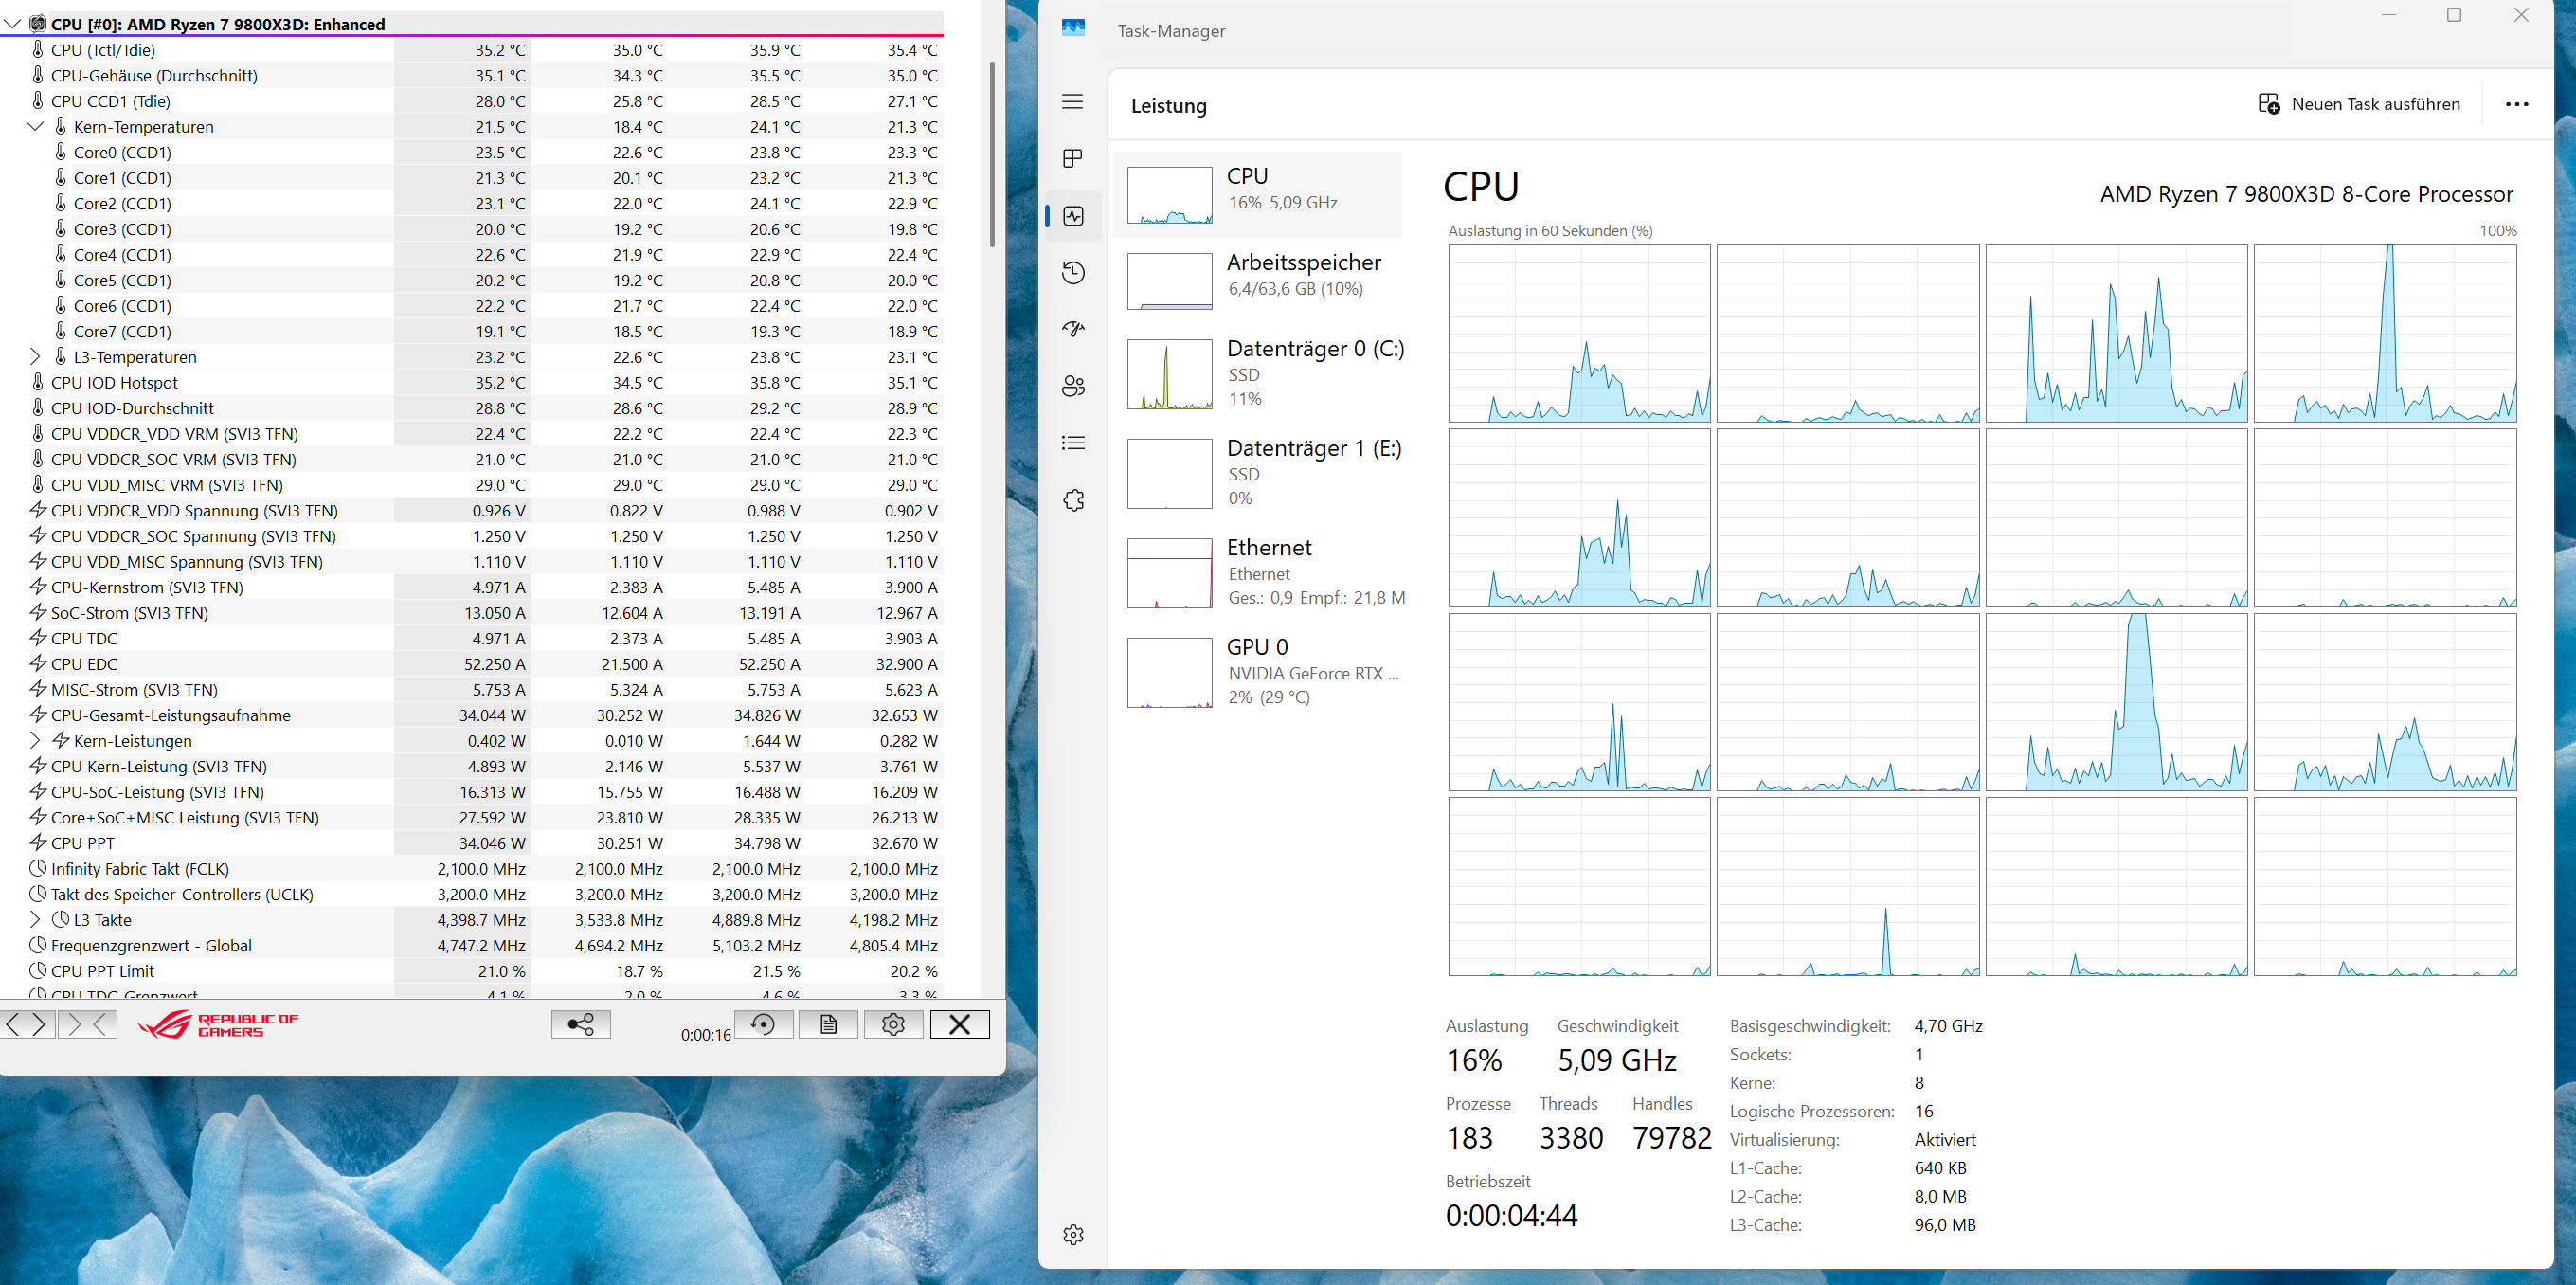Expand the L3-Temperaturen node
The width and height of the screenshot is (2576, 1285).
[35, 357]
